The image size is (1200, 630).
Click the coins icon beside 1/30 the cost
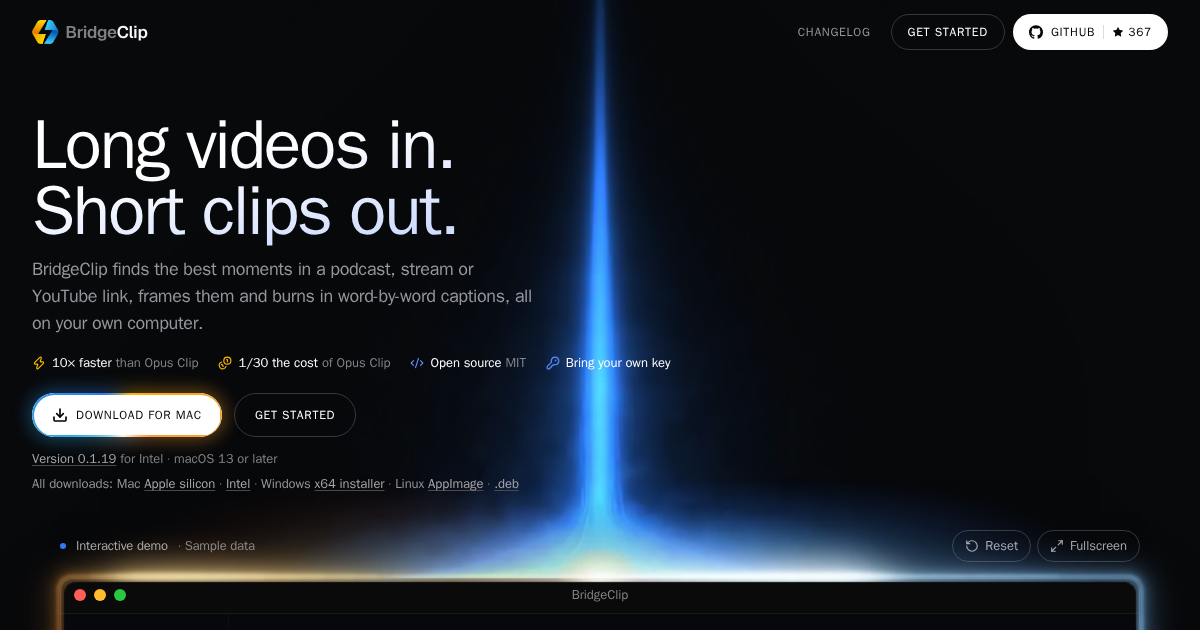tap(225, 363)
